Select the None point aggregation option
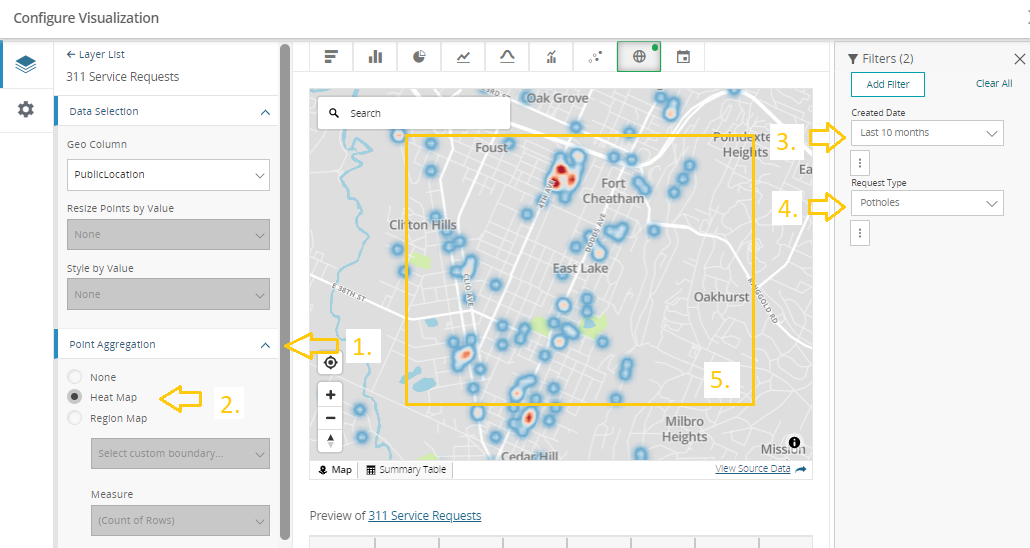 (x=75, y=377)
